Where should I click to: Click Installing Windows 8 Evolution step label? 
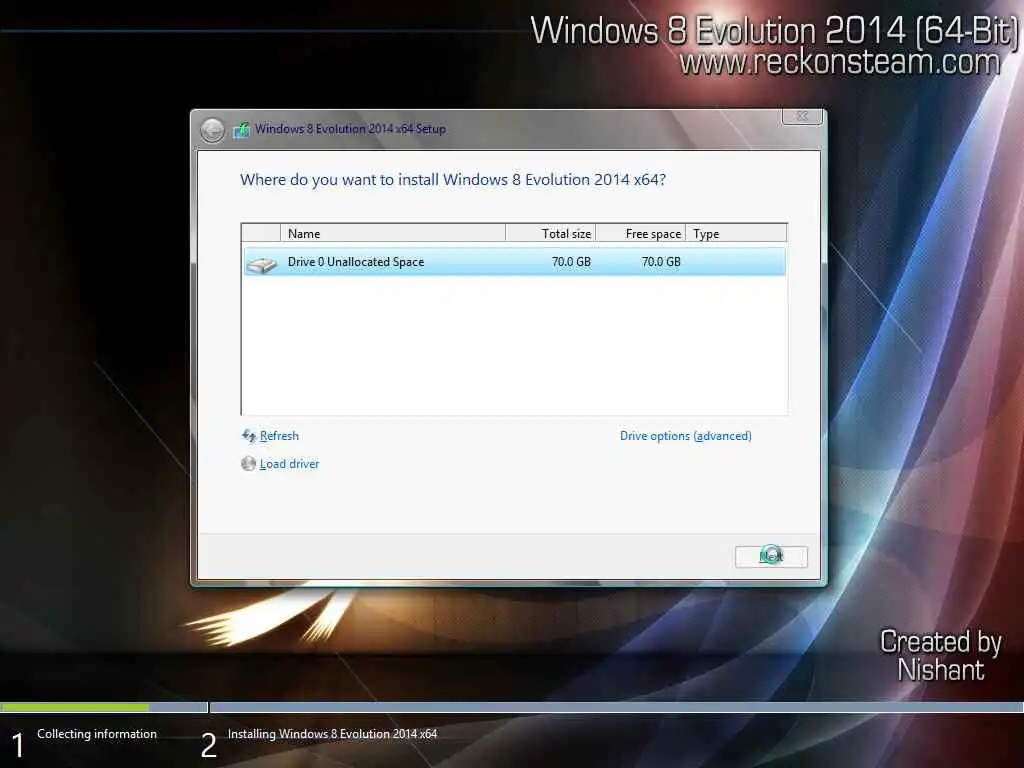click(x=332, y=734)
